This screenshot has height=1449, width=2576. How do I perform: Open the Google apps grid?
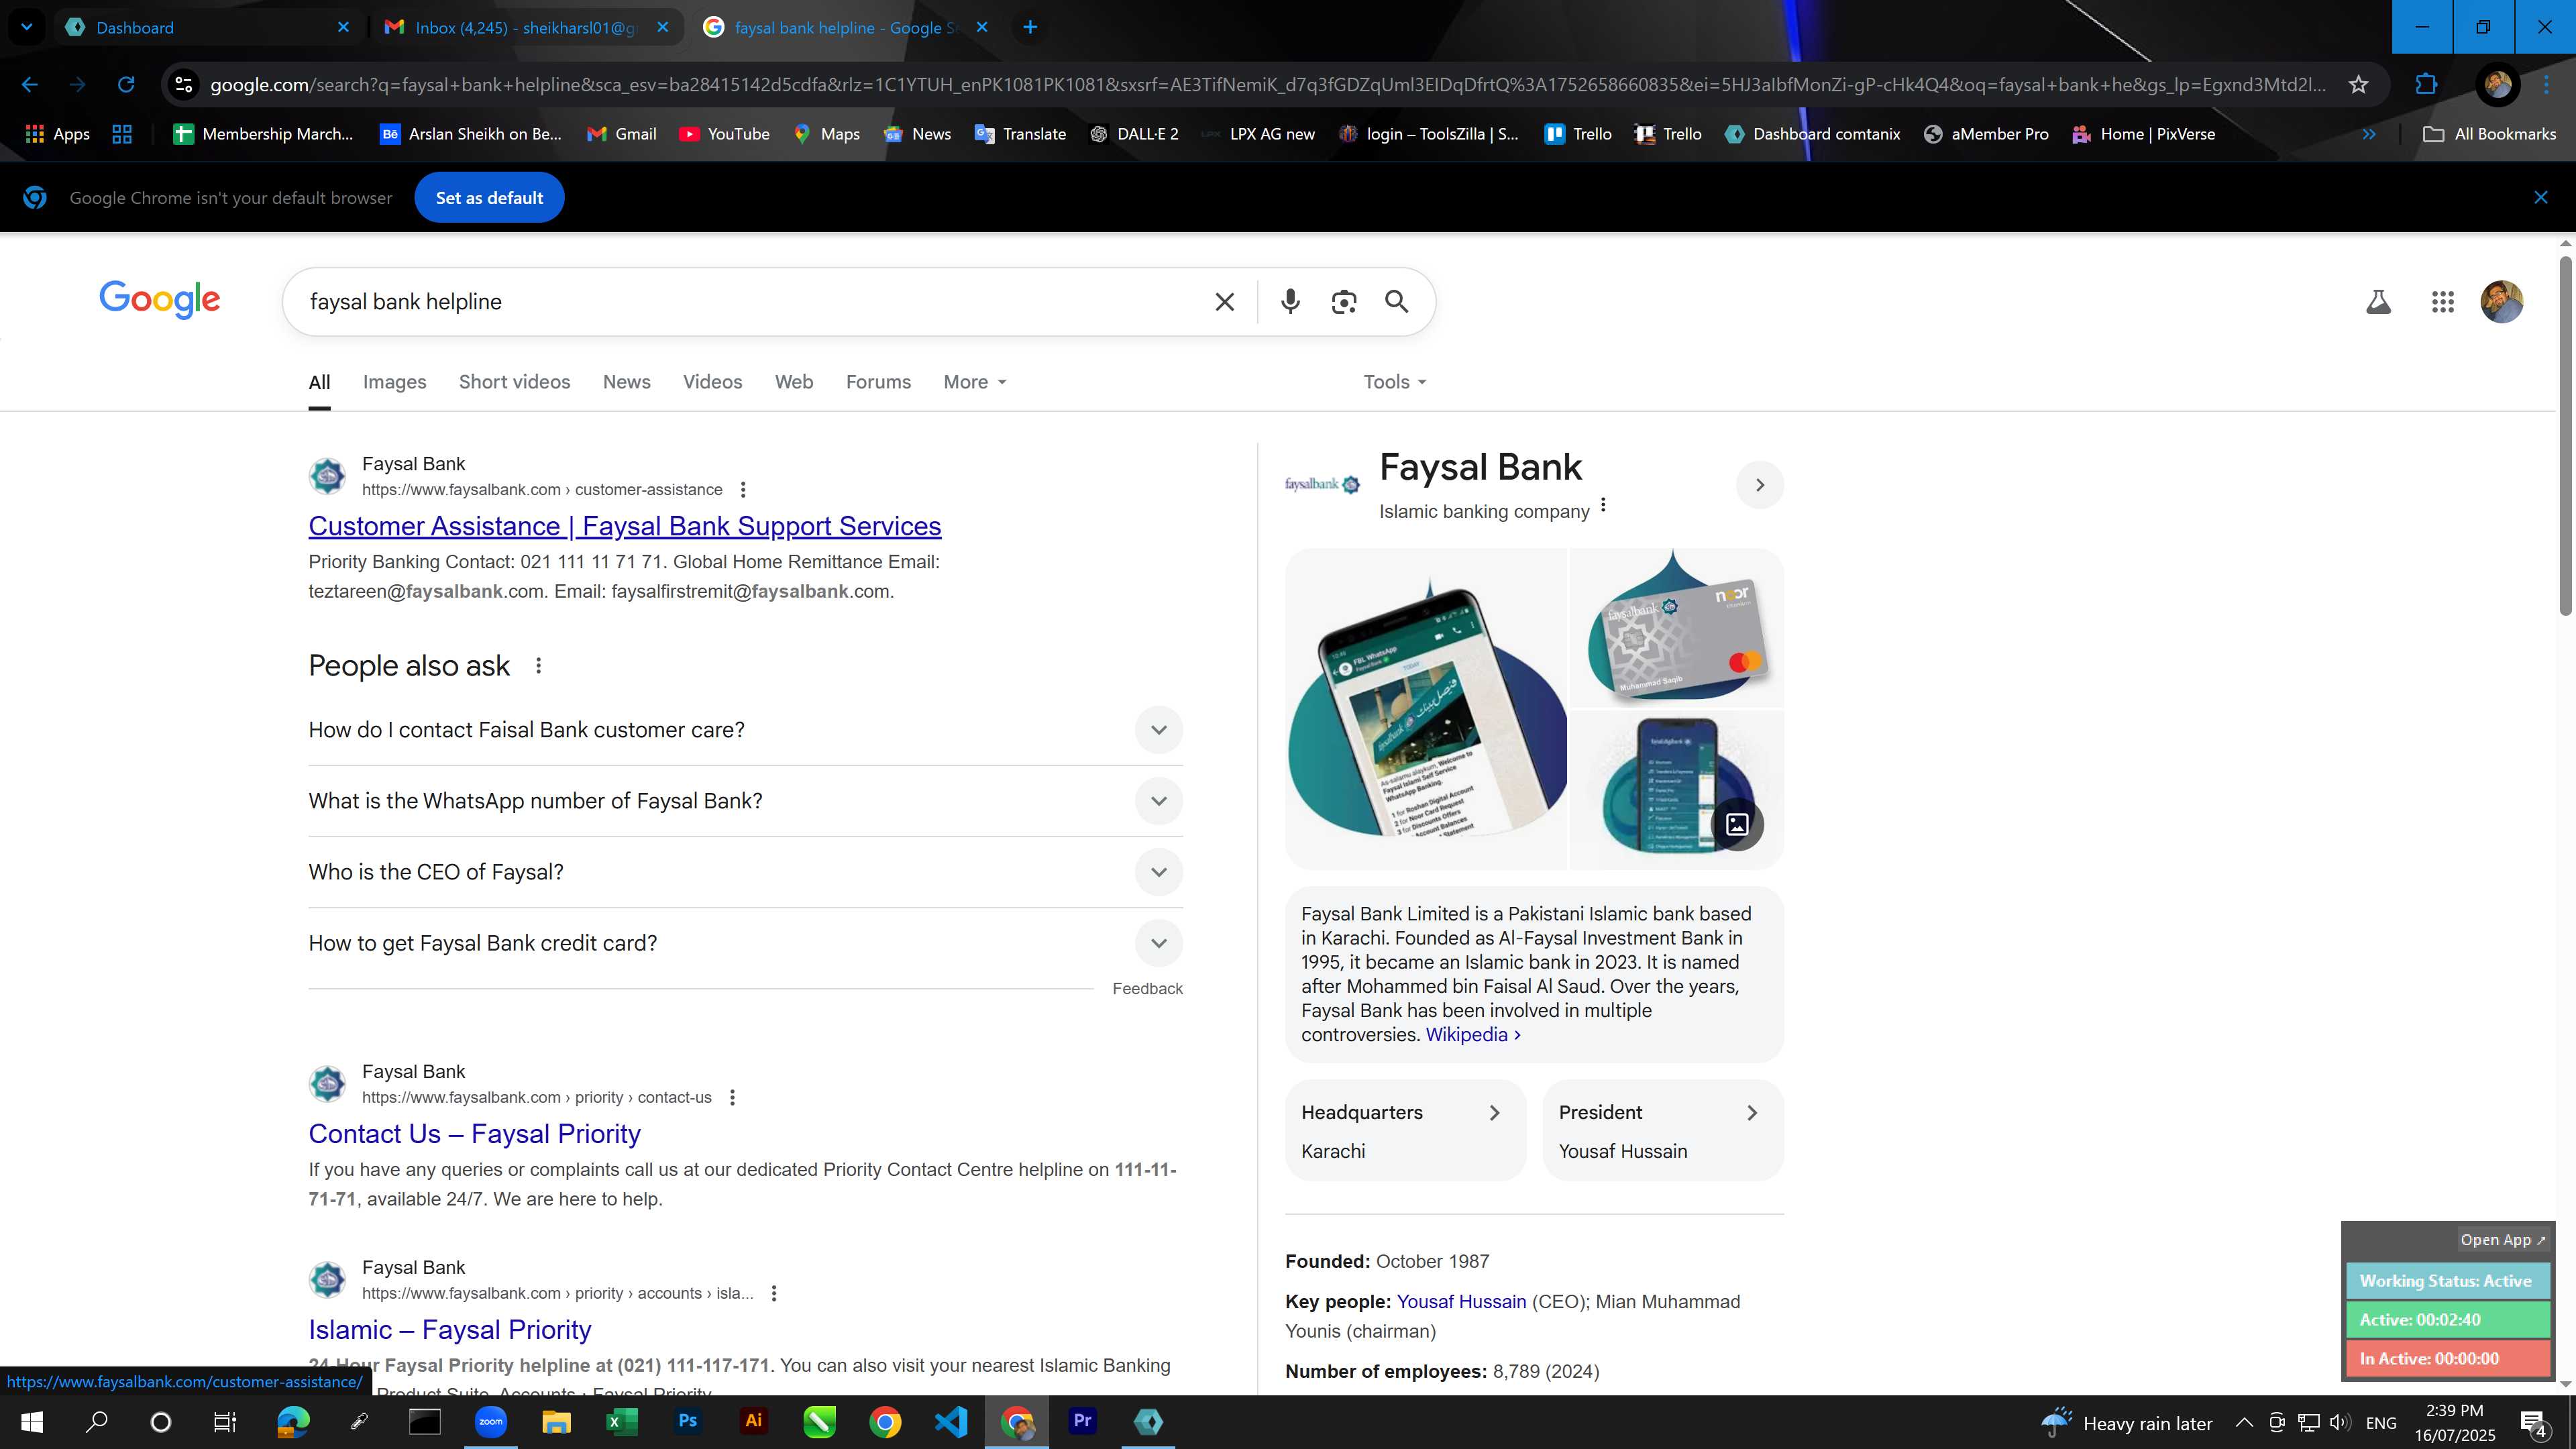[x=2442, y=302]
